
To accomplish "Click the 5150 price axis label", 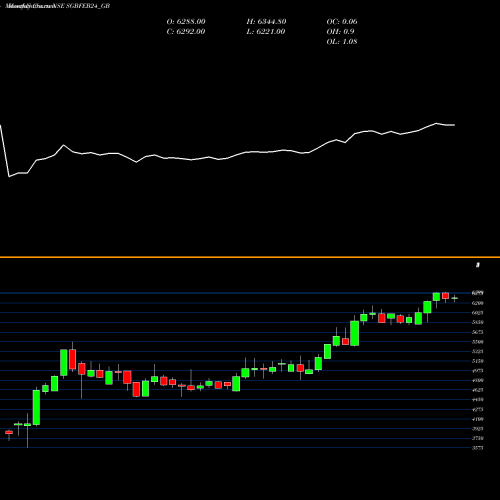I will point(478,361).
